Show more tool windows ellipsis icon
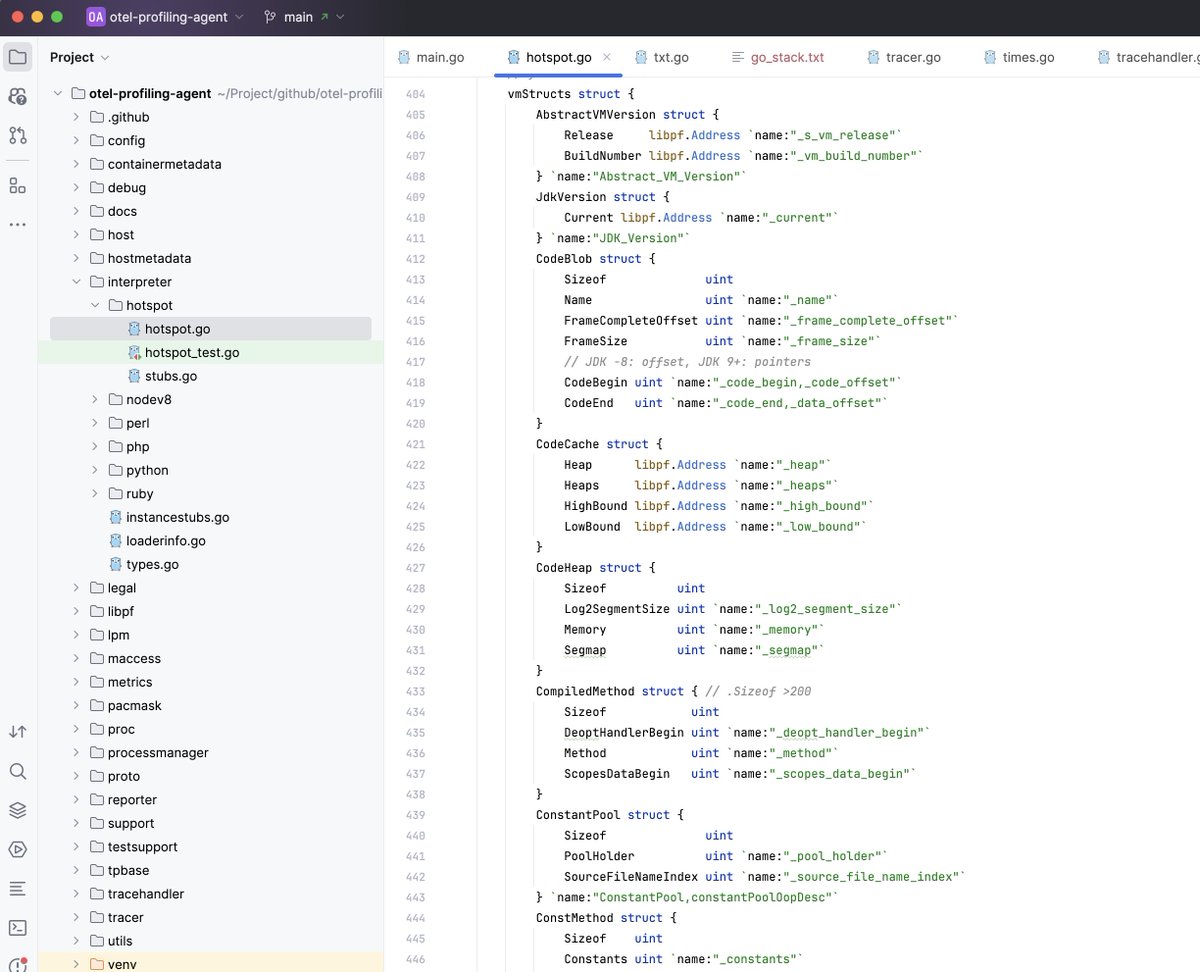1200x972 pixels. pos(18,224)
